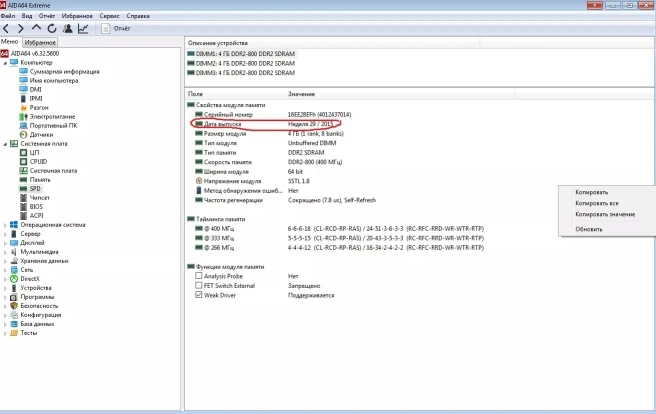This screenshot has height=414, width=656.
Task: Refresh using the circular arrow toolbar icon
Action: pyautogui.click(x=52, y=28)
